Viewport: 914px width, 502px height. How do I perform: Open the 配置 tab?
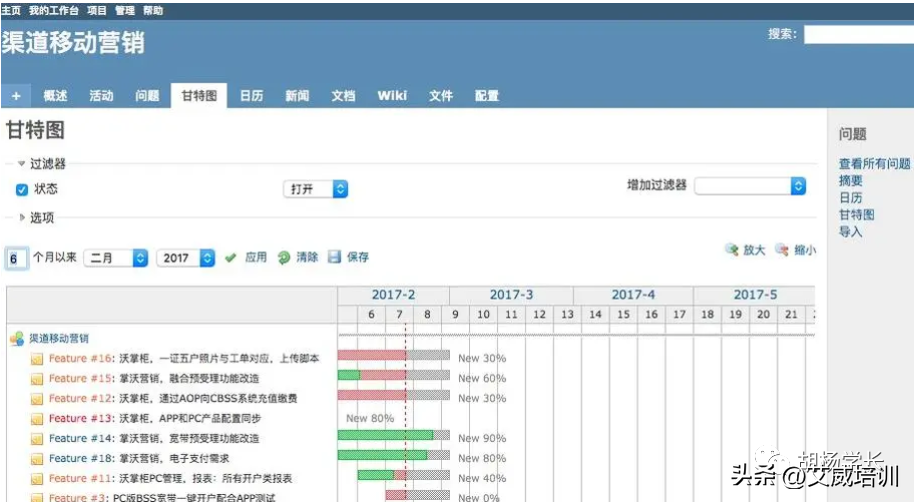[487, 96]
